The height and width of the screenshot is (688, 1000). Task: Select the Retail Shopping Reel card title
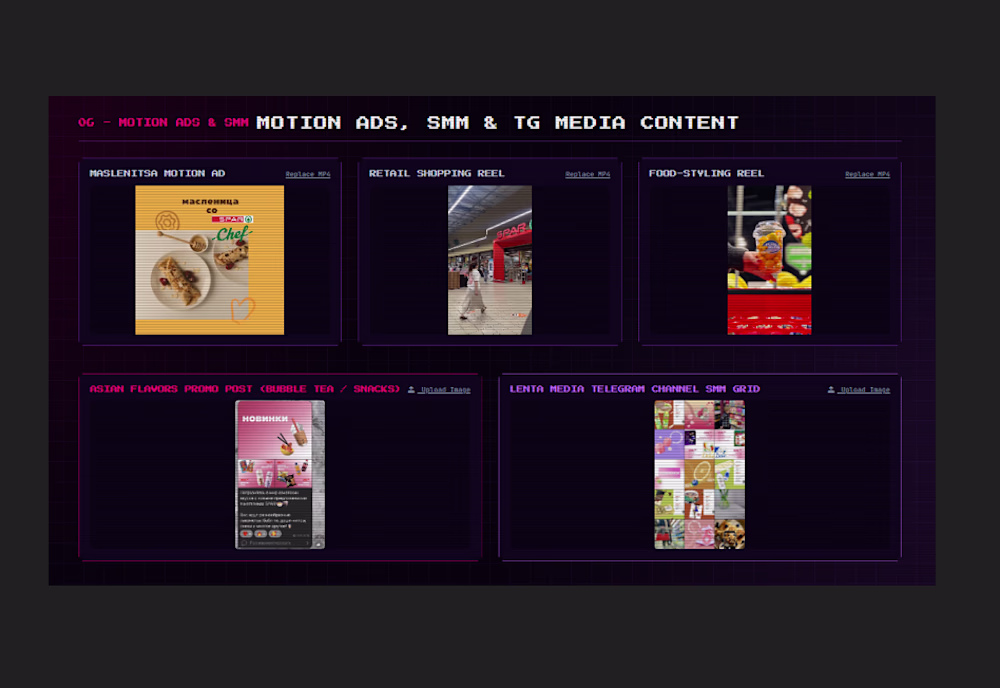click(x=437, y=173)
